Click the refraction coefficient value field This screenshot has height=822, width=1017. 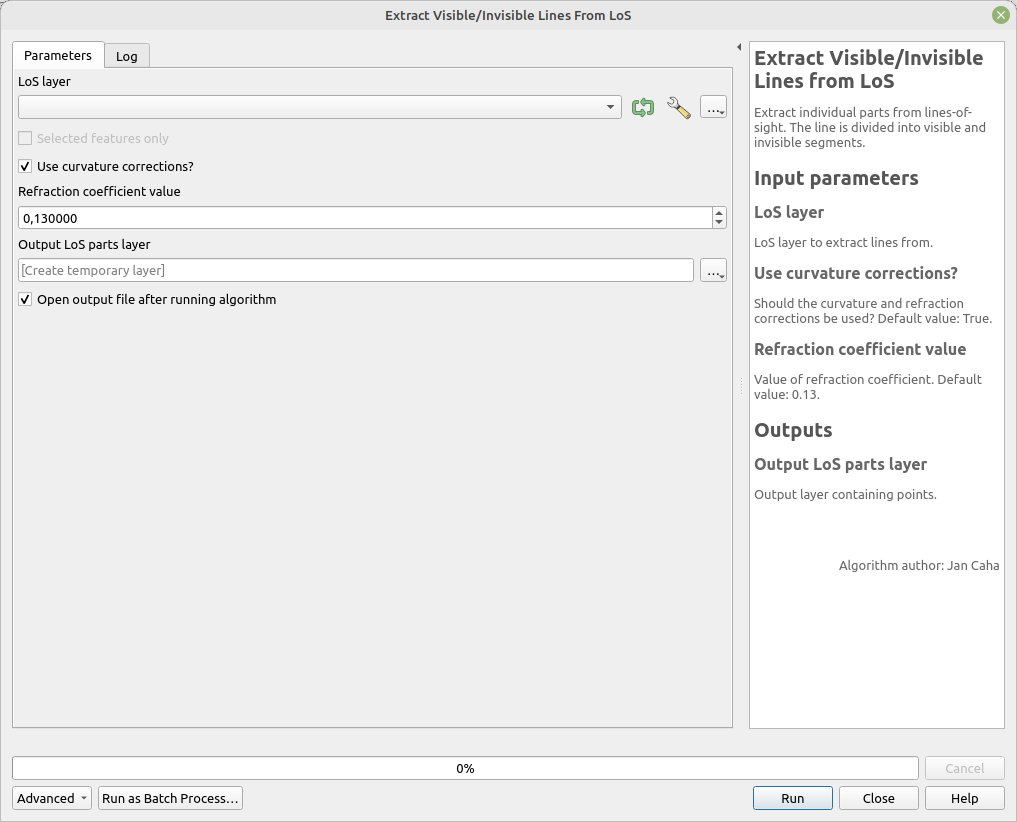click(x=360, y=217)
